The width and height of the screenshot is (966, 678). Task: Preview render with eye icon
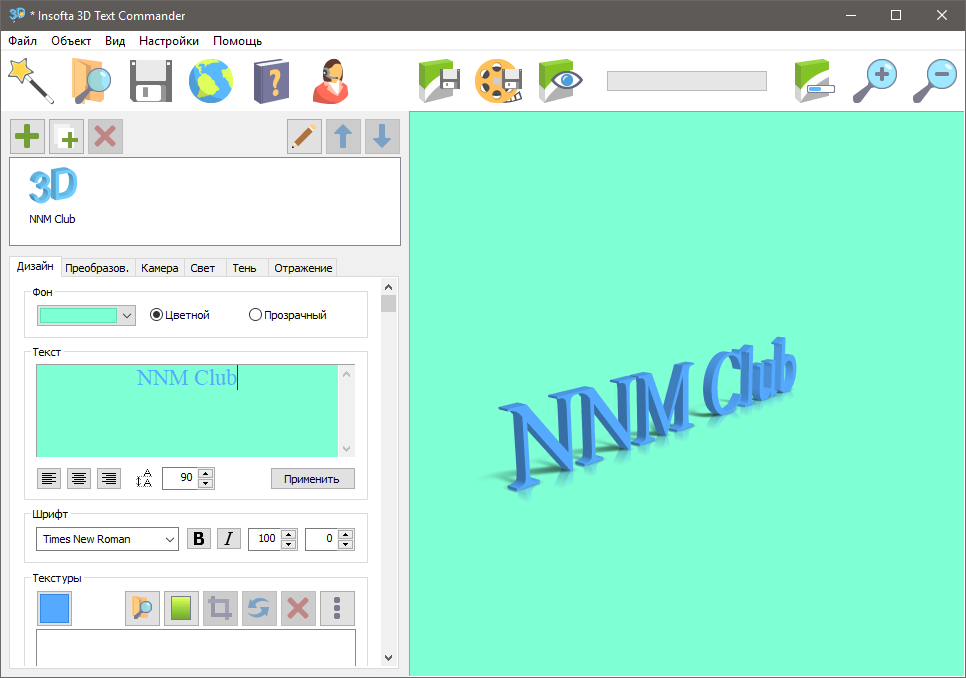coord(560,81)
